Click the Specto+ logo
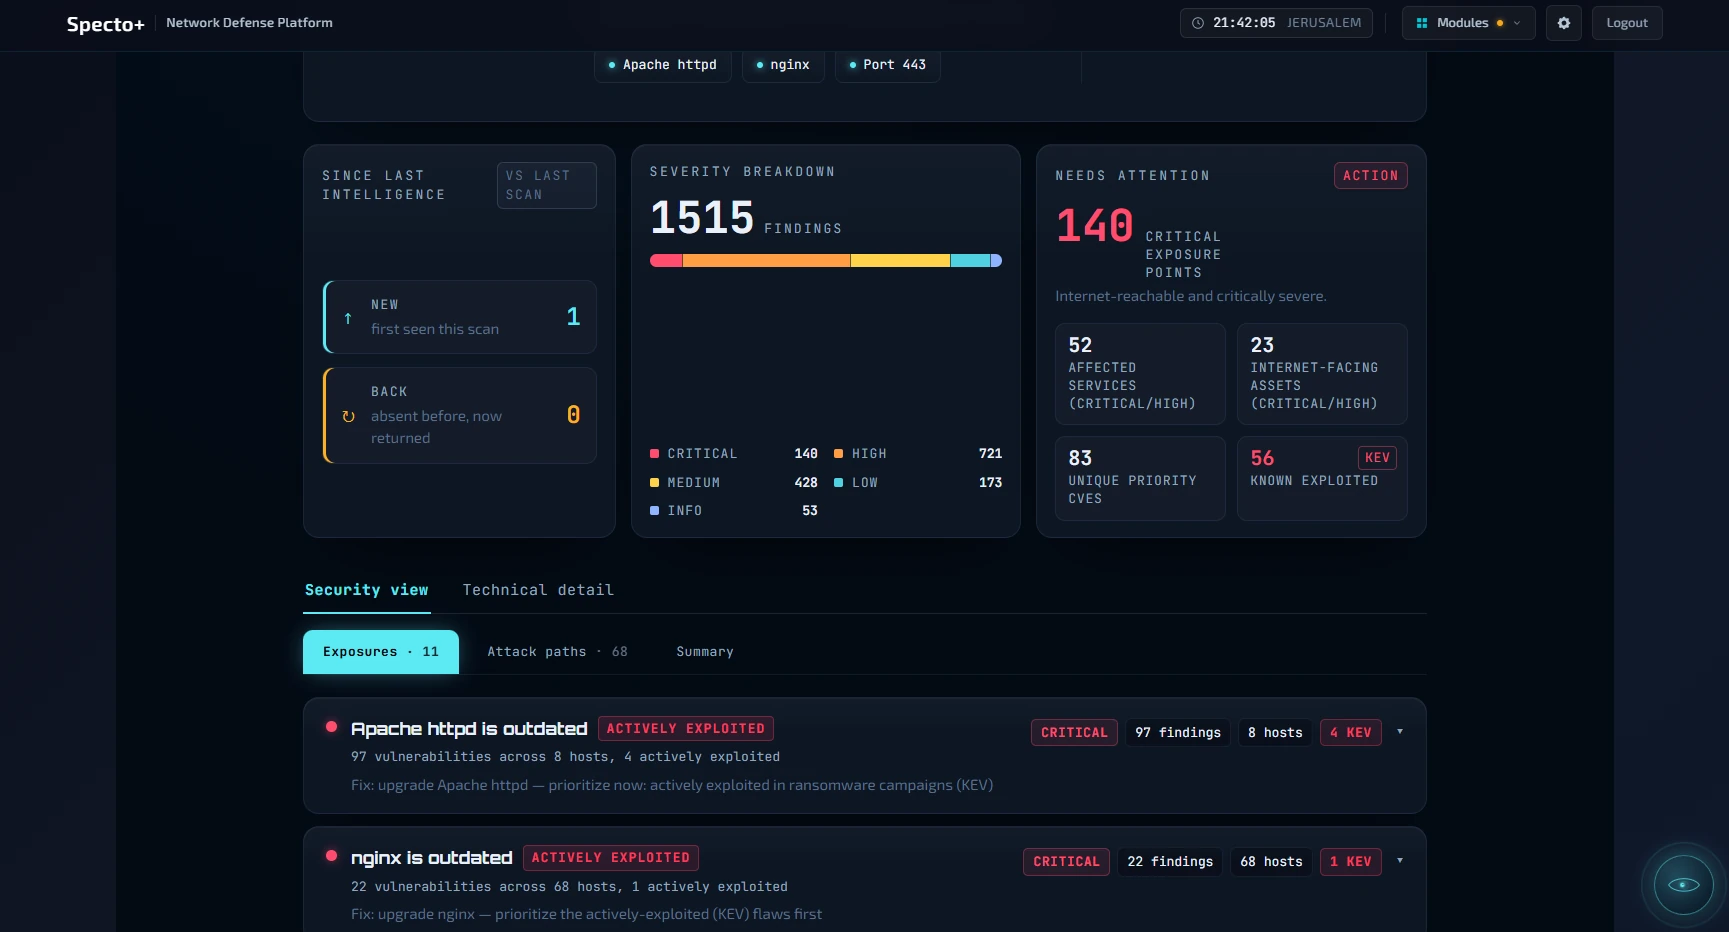Viewport: 1729px width, 932px height. 105,24
